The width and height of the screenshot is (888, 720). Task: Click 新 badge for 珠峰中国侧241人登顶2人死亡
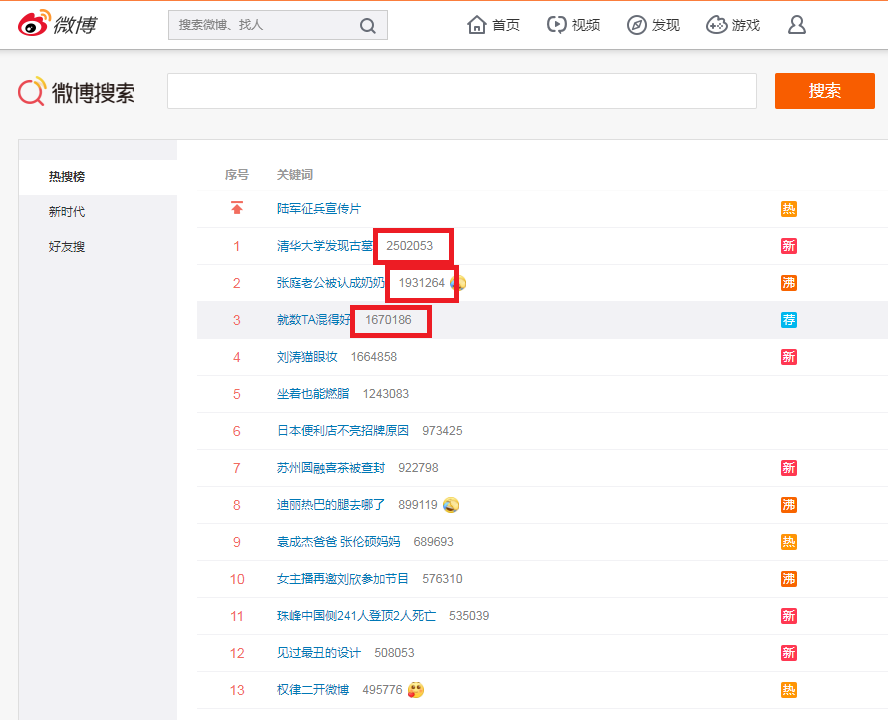tap(788, 616)
